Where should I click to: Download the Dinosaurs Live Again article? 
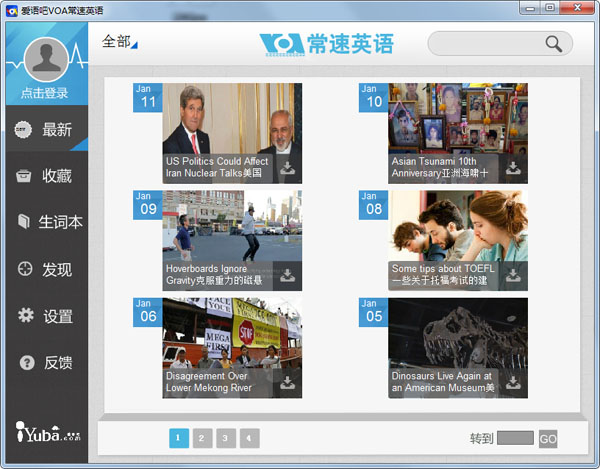[514, 383]
